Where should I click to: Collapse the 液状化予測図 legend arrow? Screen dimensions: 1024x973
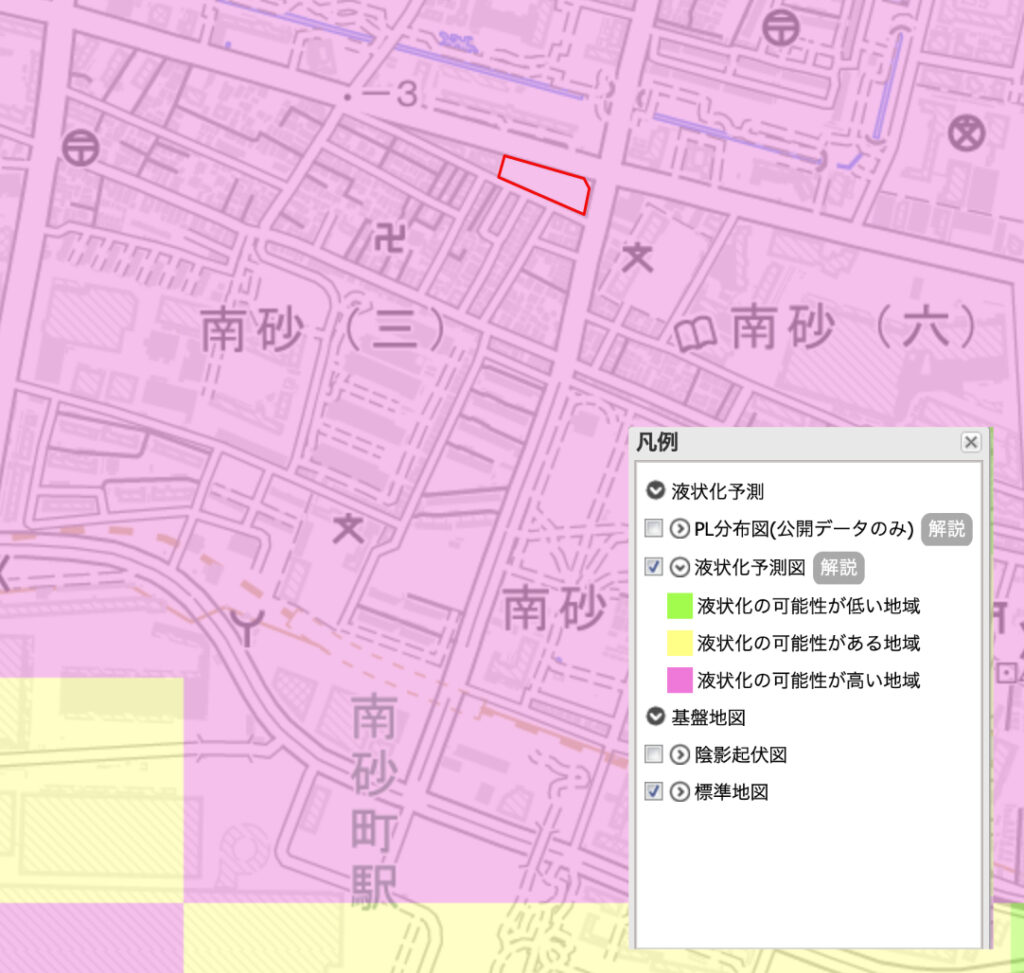tap(680, 567)
